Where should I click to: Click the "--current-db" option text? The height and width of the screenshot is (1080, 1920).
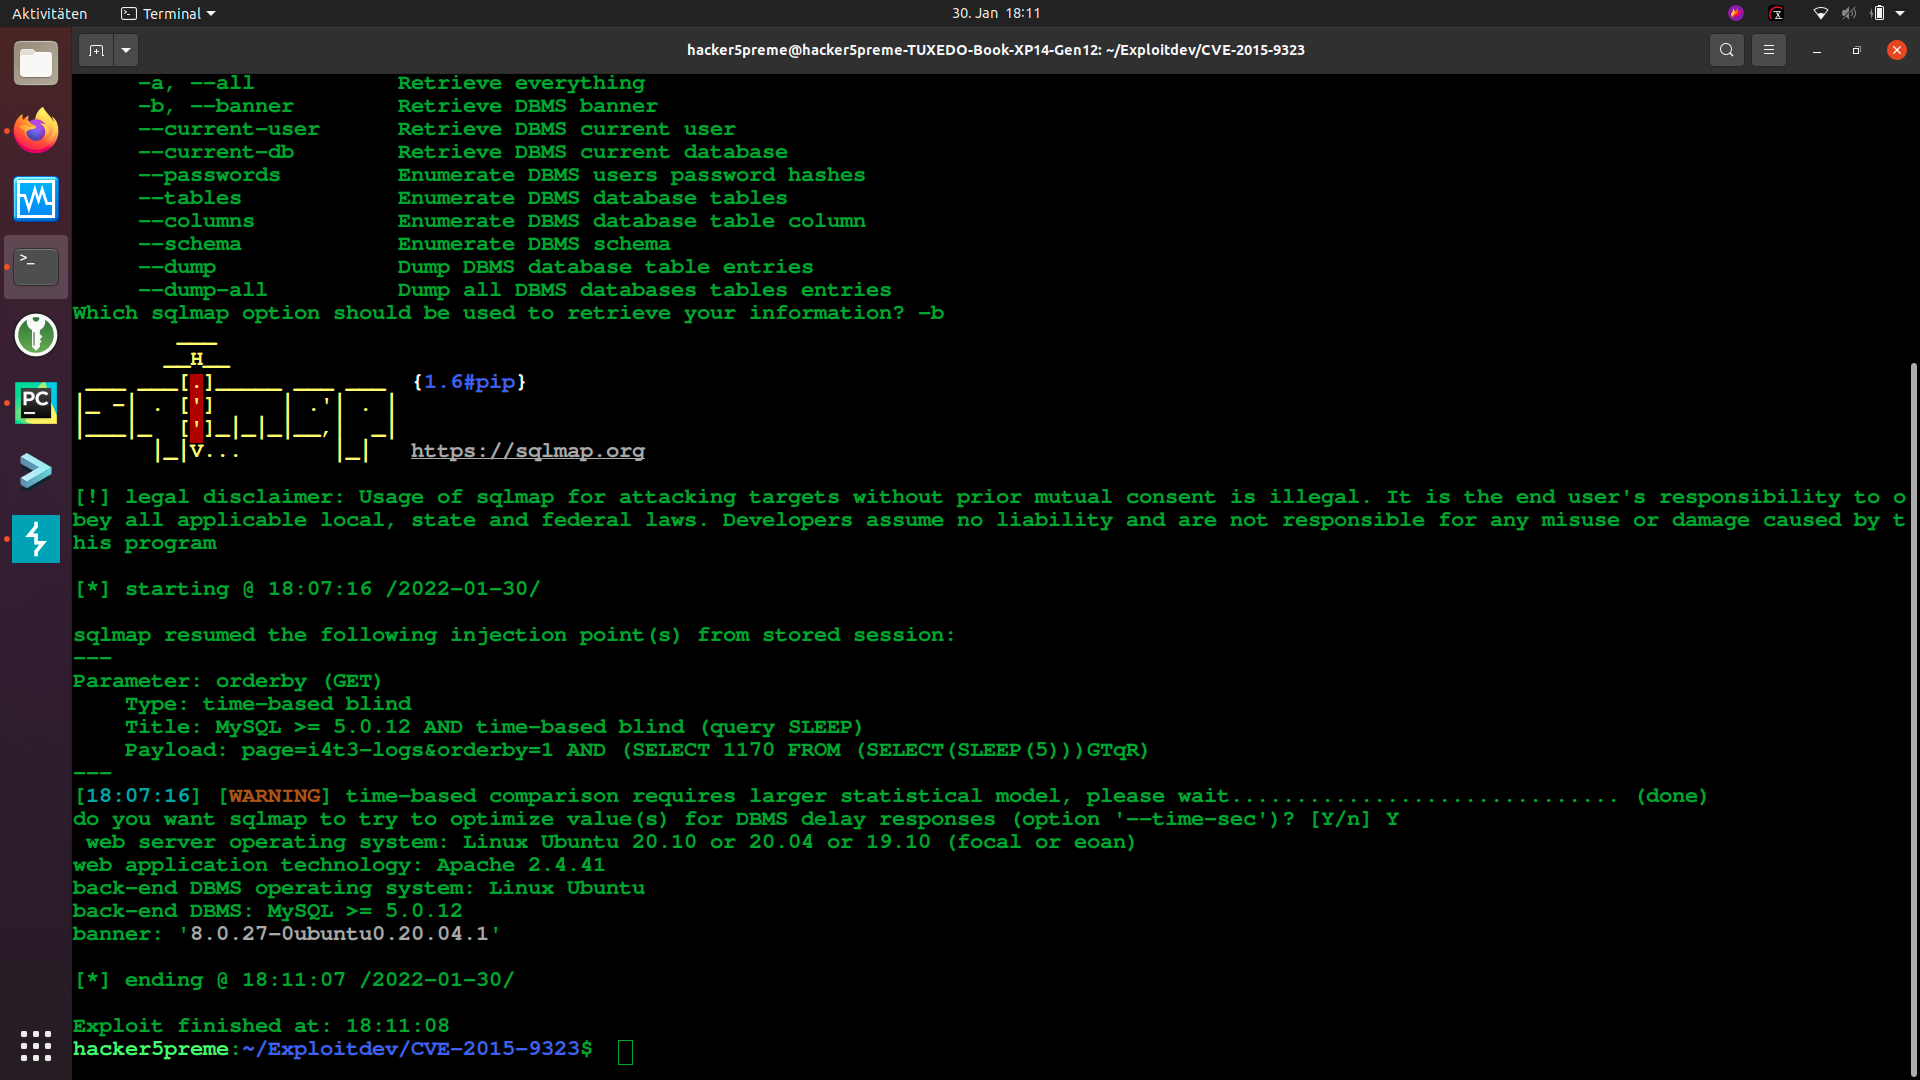(x=216, y=152)
